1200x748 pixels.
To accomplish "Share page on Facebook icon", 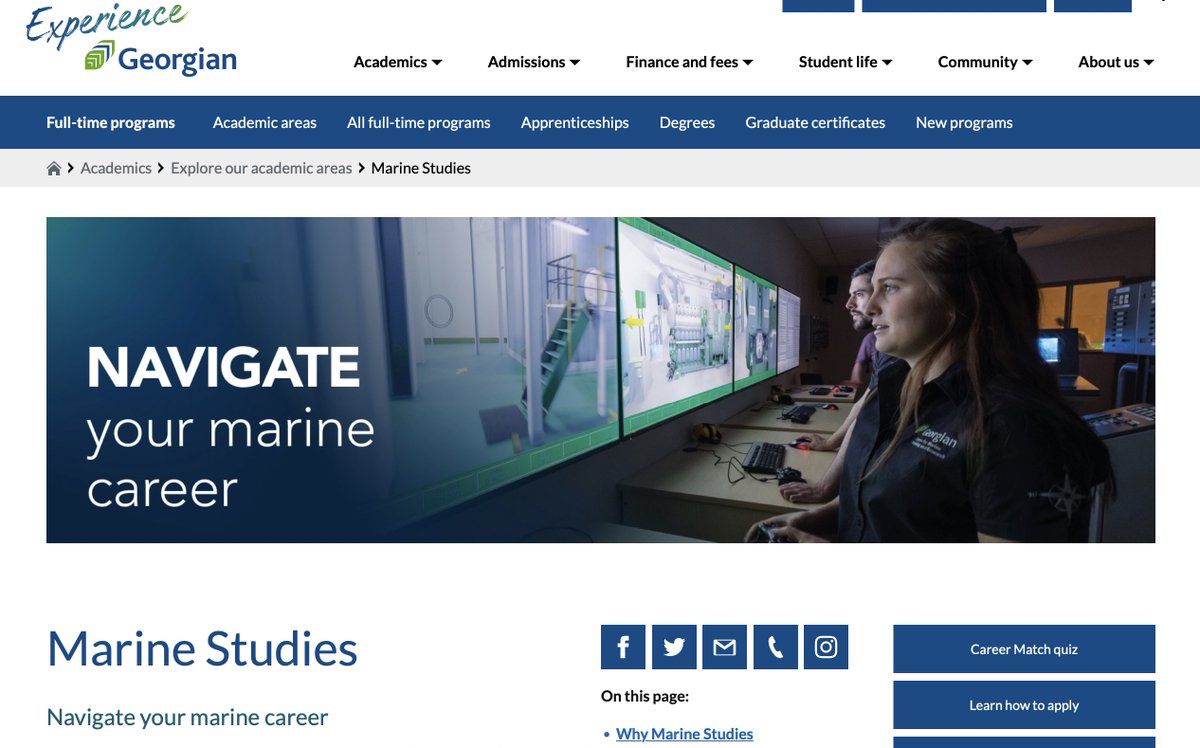I will pos(623,647).
